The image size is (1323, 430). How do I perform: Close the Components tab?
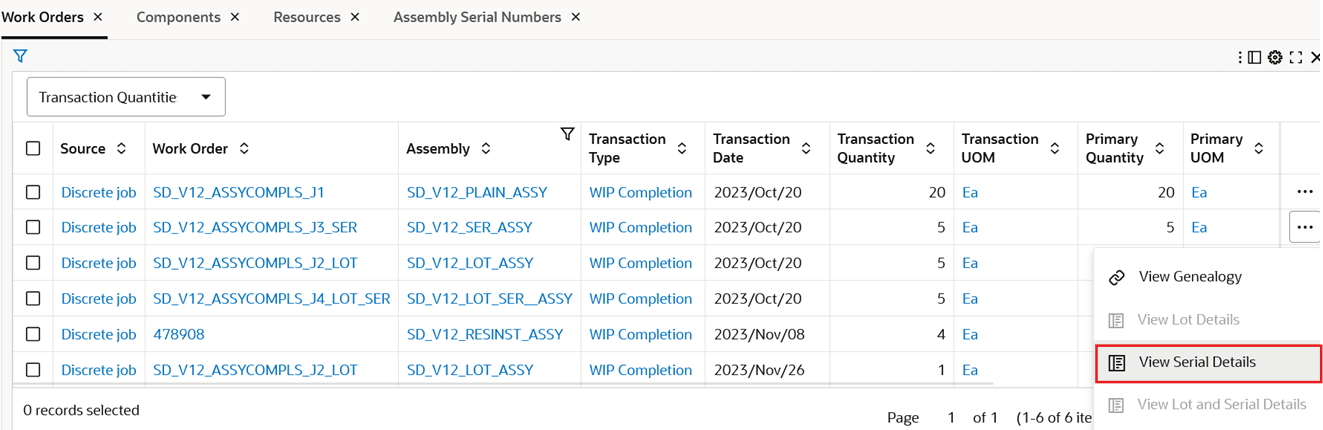[235, 17]
